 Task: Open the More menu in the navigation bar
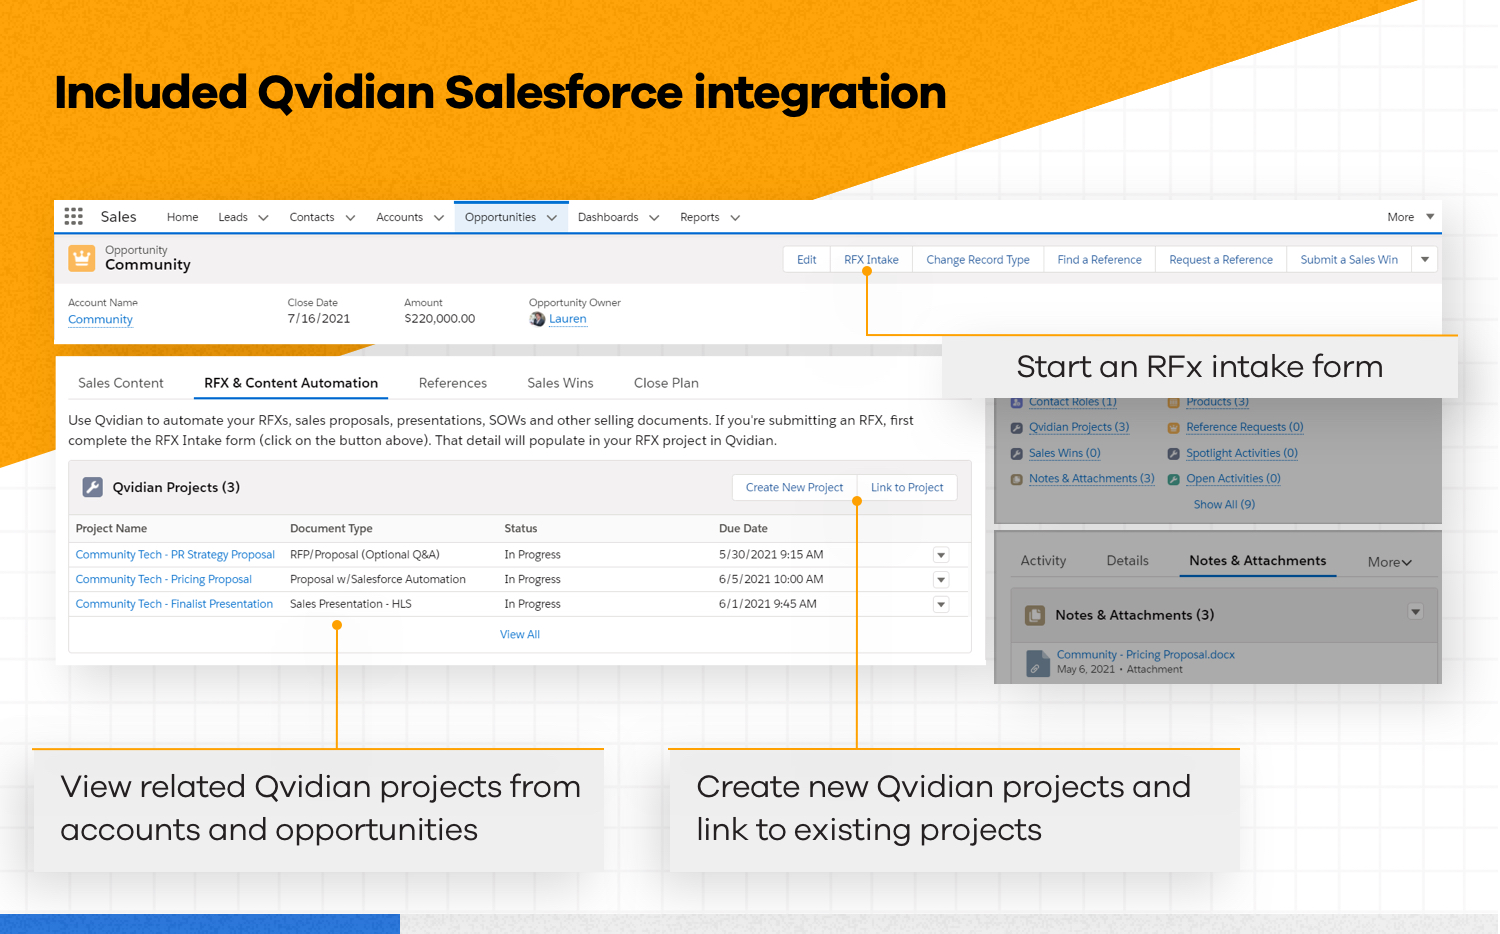(x=1409, y=216)
